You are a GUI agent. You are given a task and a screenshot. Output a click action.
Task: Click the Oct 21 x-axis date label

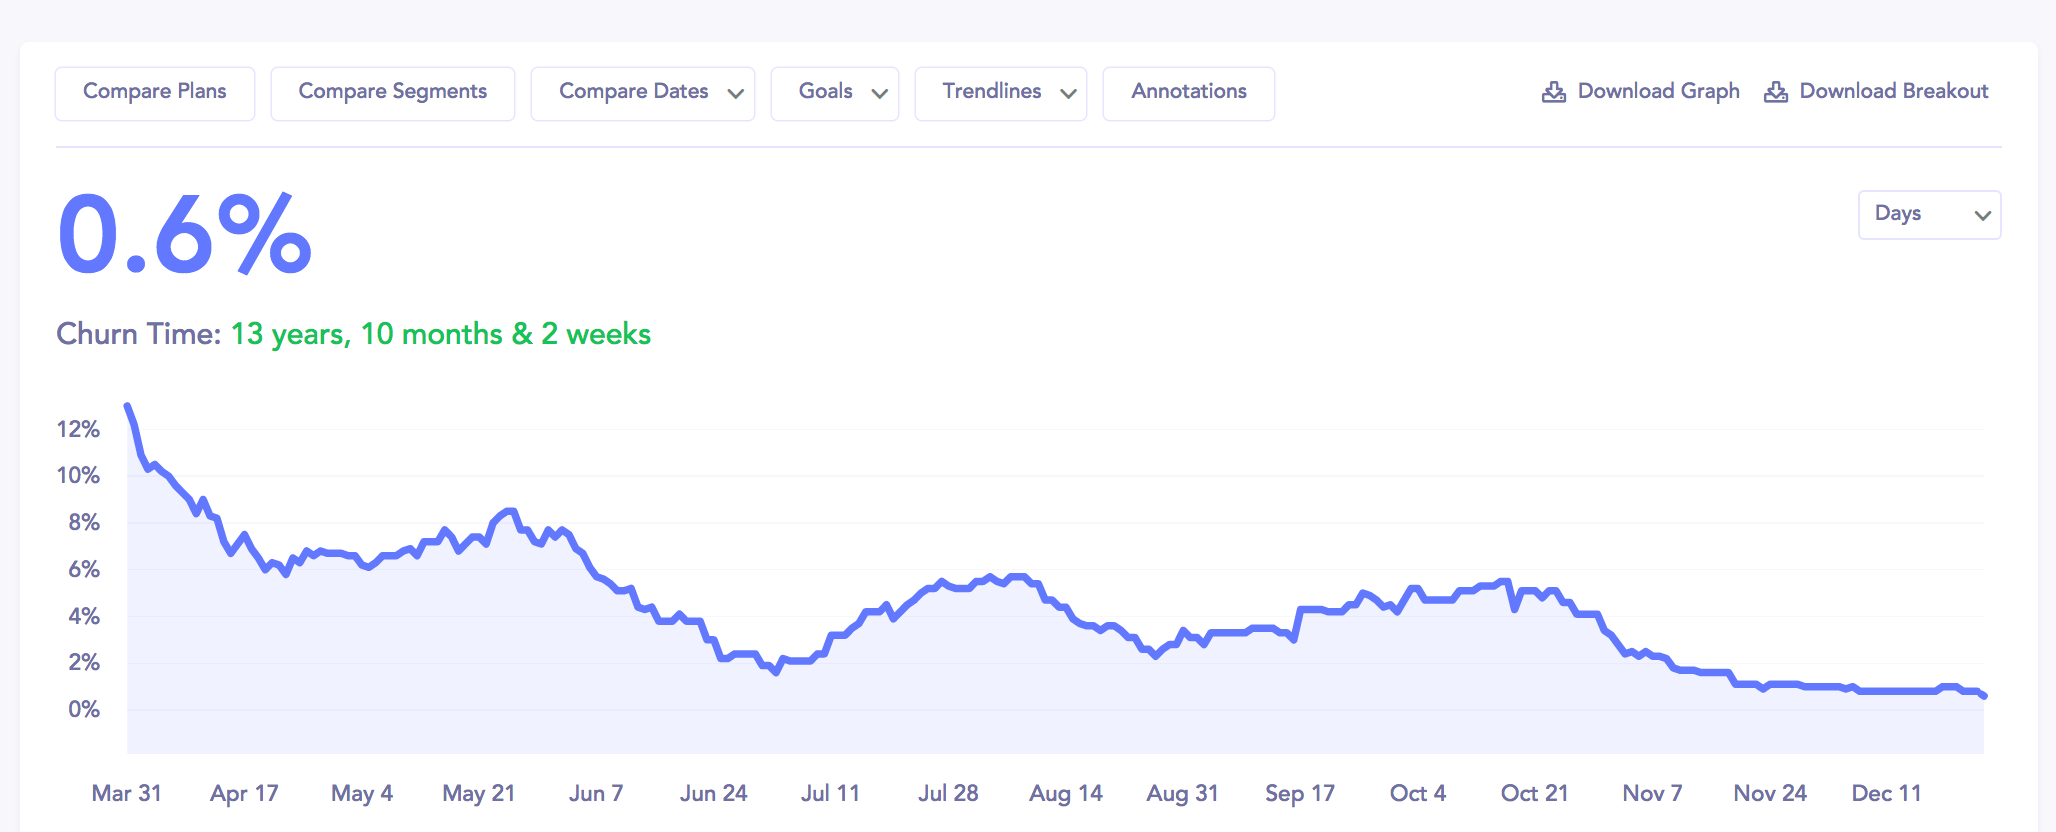click(1534, 793)
